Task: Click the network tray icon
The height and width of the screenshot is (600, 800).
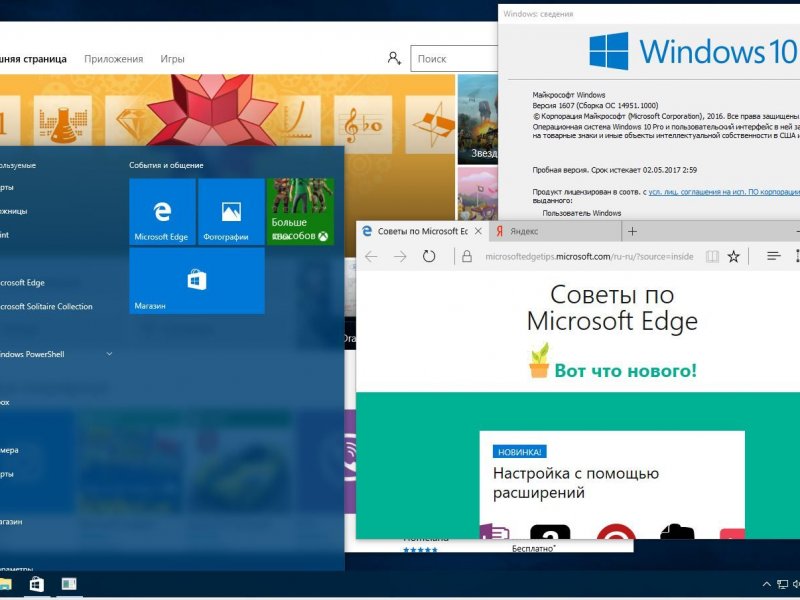Action: point(782,584)
